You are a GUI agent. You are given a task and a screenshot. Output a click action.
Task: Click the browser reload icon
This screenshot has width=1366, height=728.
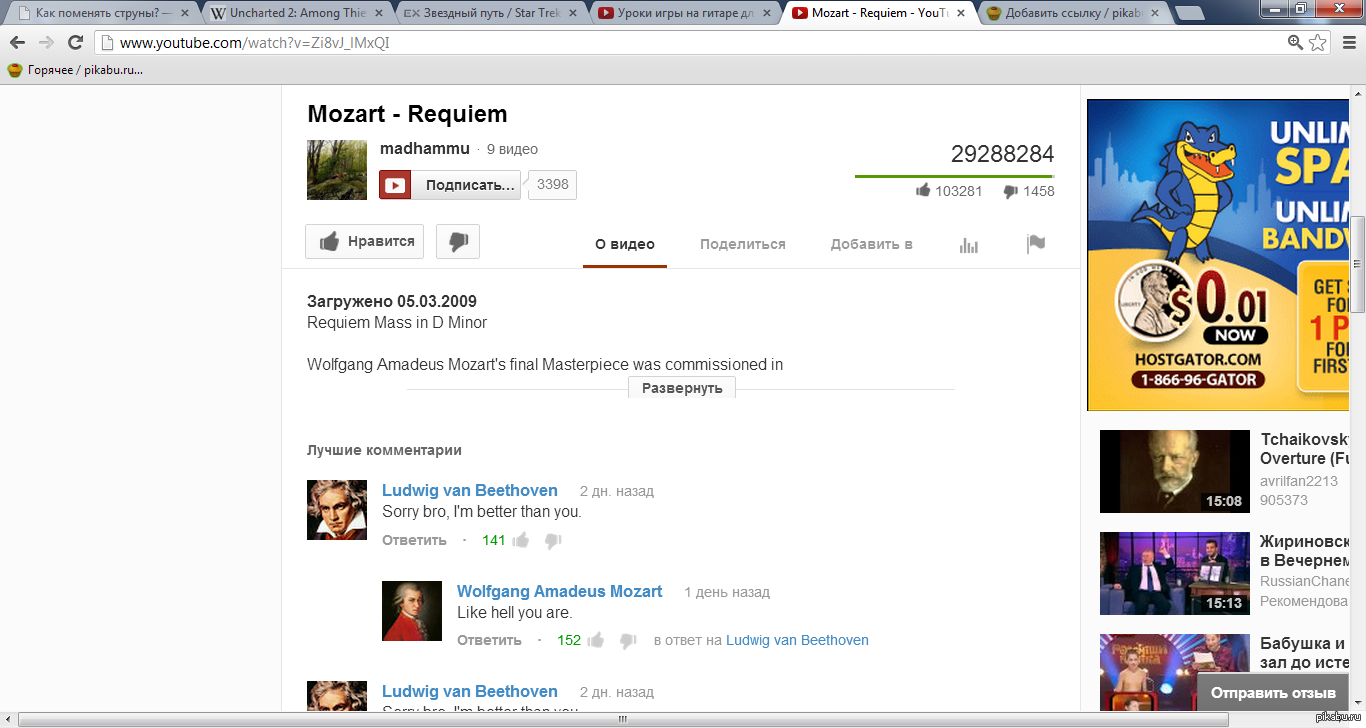[75, 43]
